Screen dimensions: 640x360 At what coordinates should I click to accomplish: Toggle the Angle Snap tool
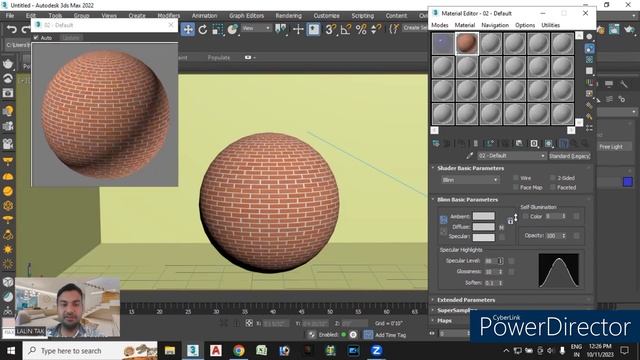346,29
